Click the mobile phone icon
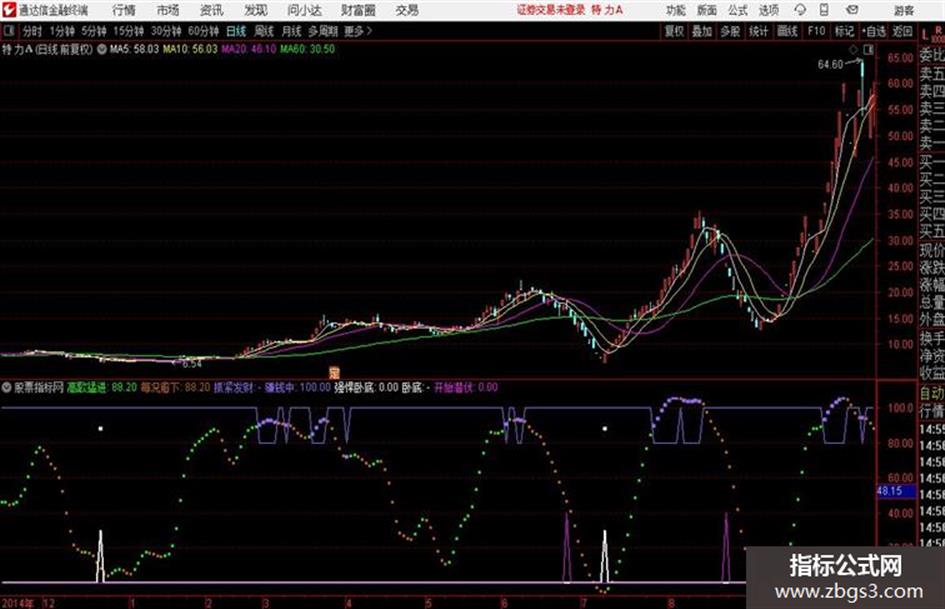The height and width of the screenshot is (609, 945). point(824,10)
